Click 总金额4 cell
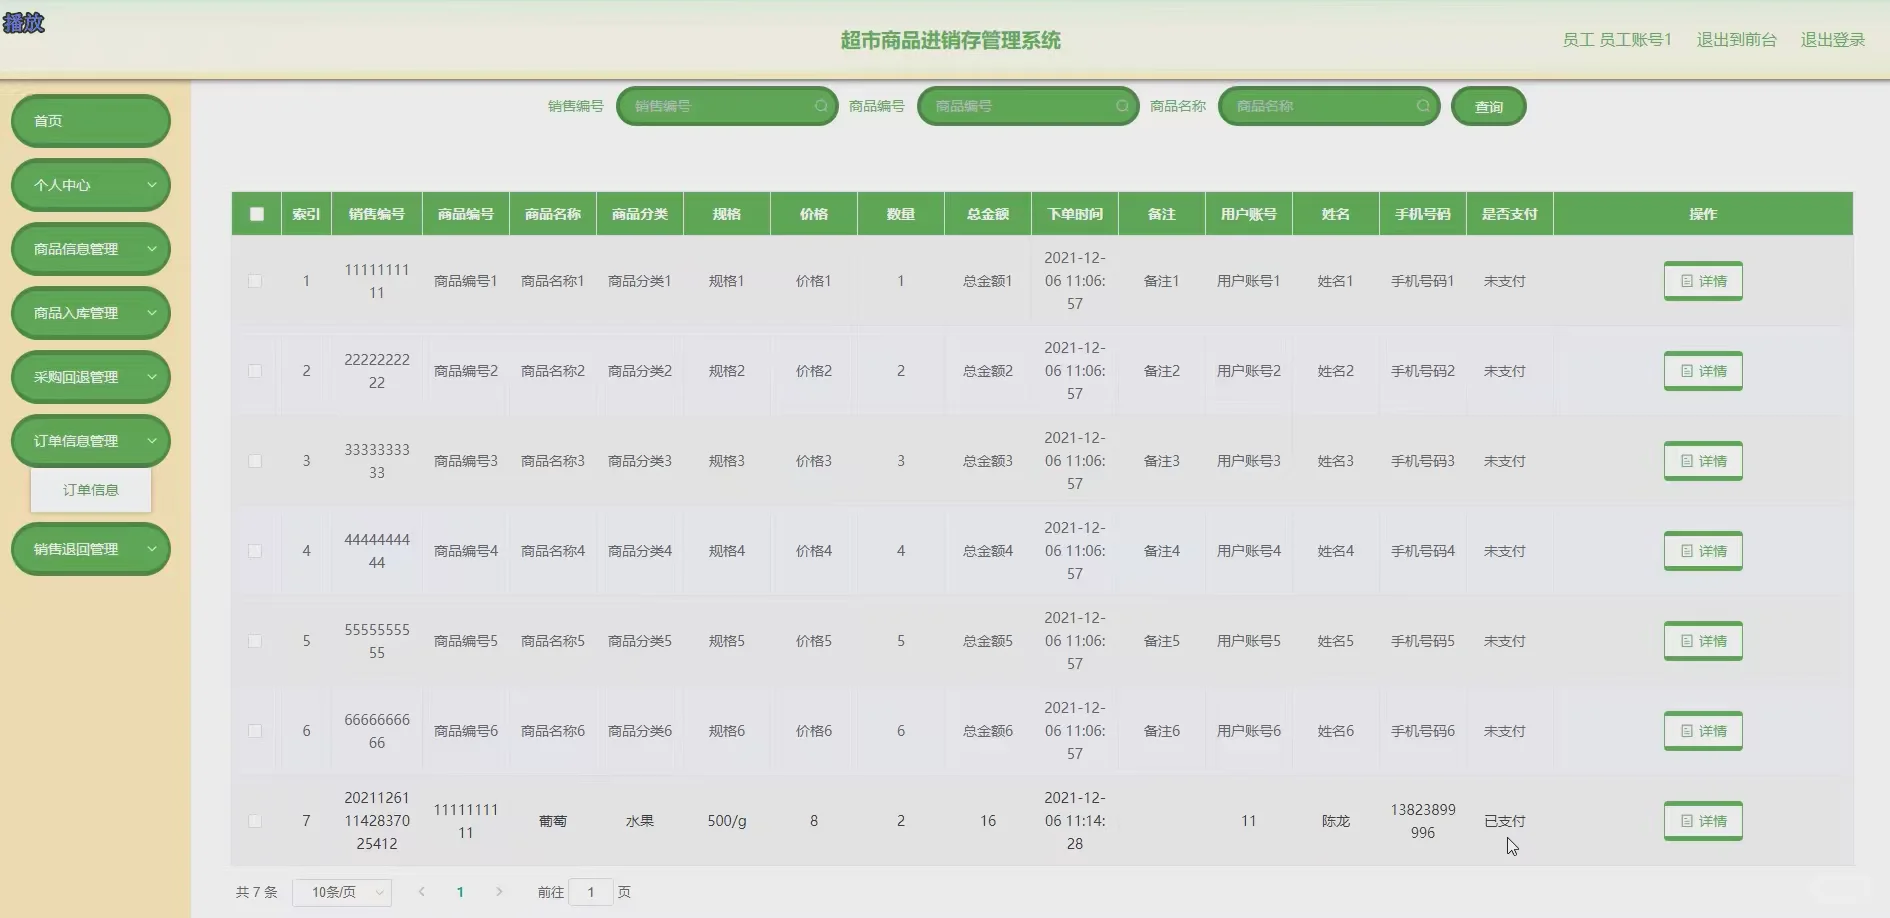 pyautogui.click(x=988, y=551)
